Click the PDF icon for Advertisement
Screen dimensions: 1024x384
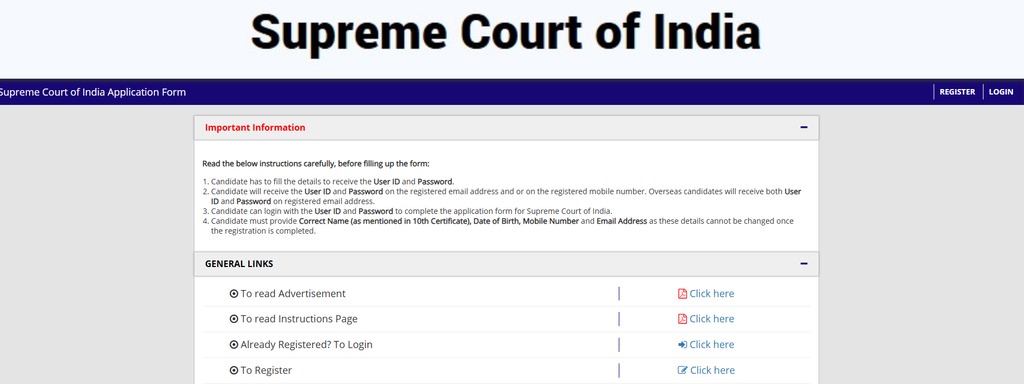point(682,294)
